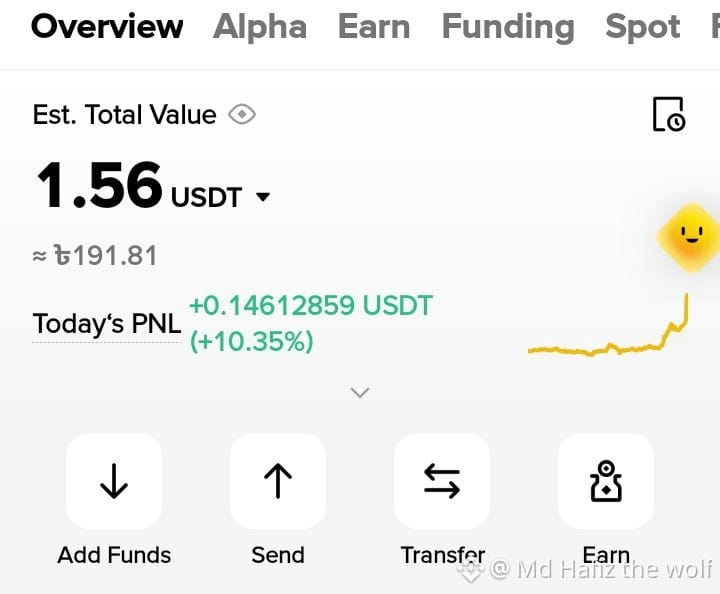This screenshot has height=594, width=720.
Task: Tap the +0.14612859 USDT PNL value
Action: (x=310, y=305)
